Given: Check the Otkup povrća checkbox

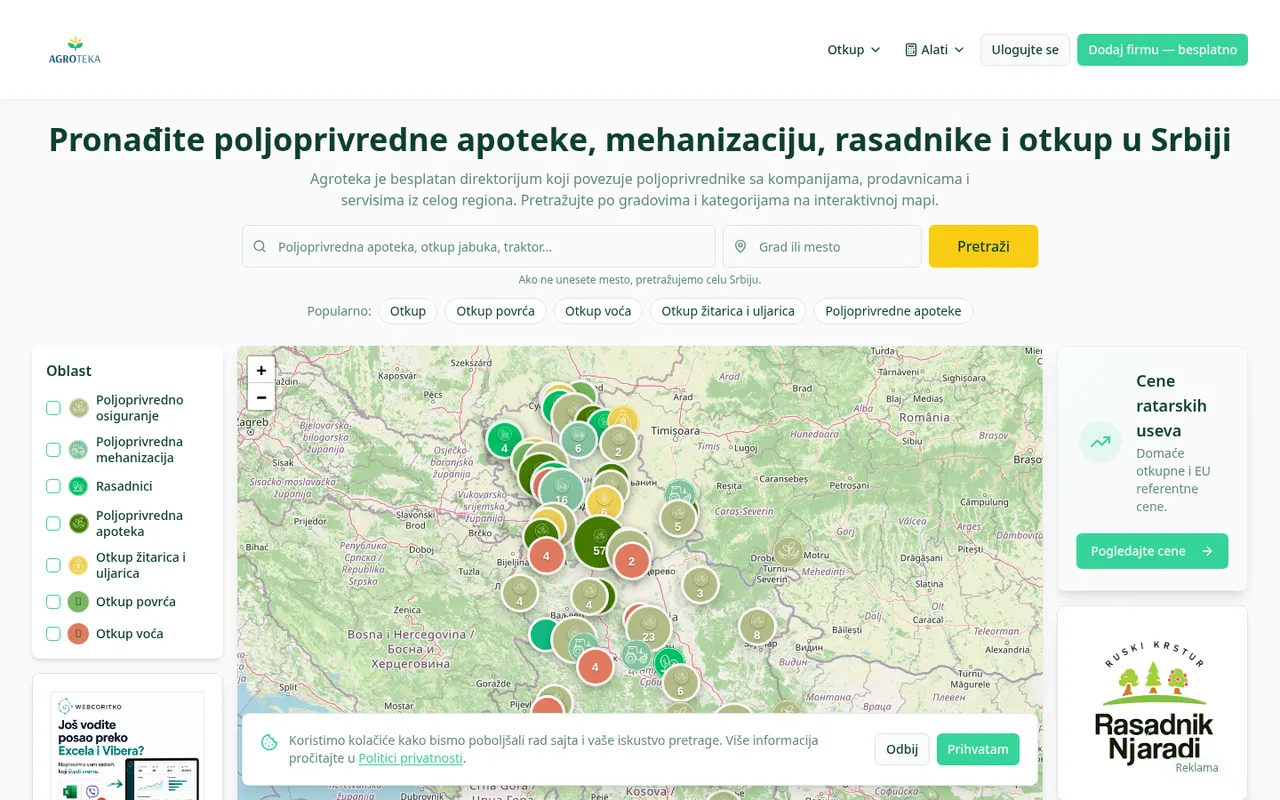Looking at the screenshot, I should point(53,602).
